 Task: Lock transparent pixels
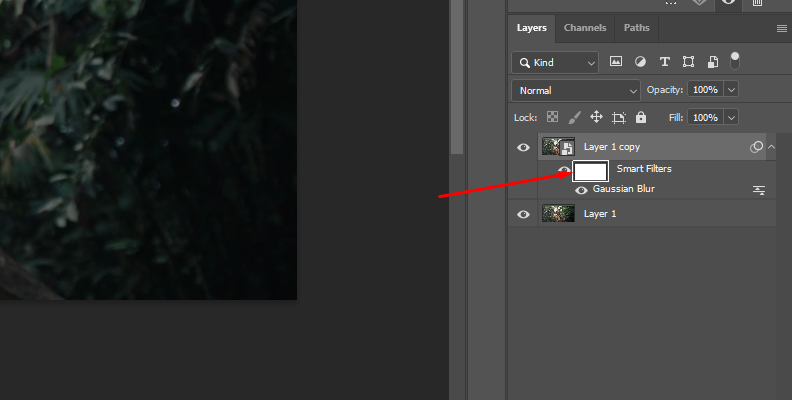[x=553, y=117]
